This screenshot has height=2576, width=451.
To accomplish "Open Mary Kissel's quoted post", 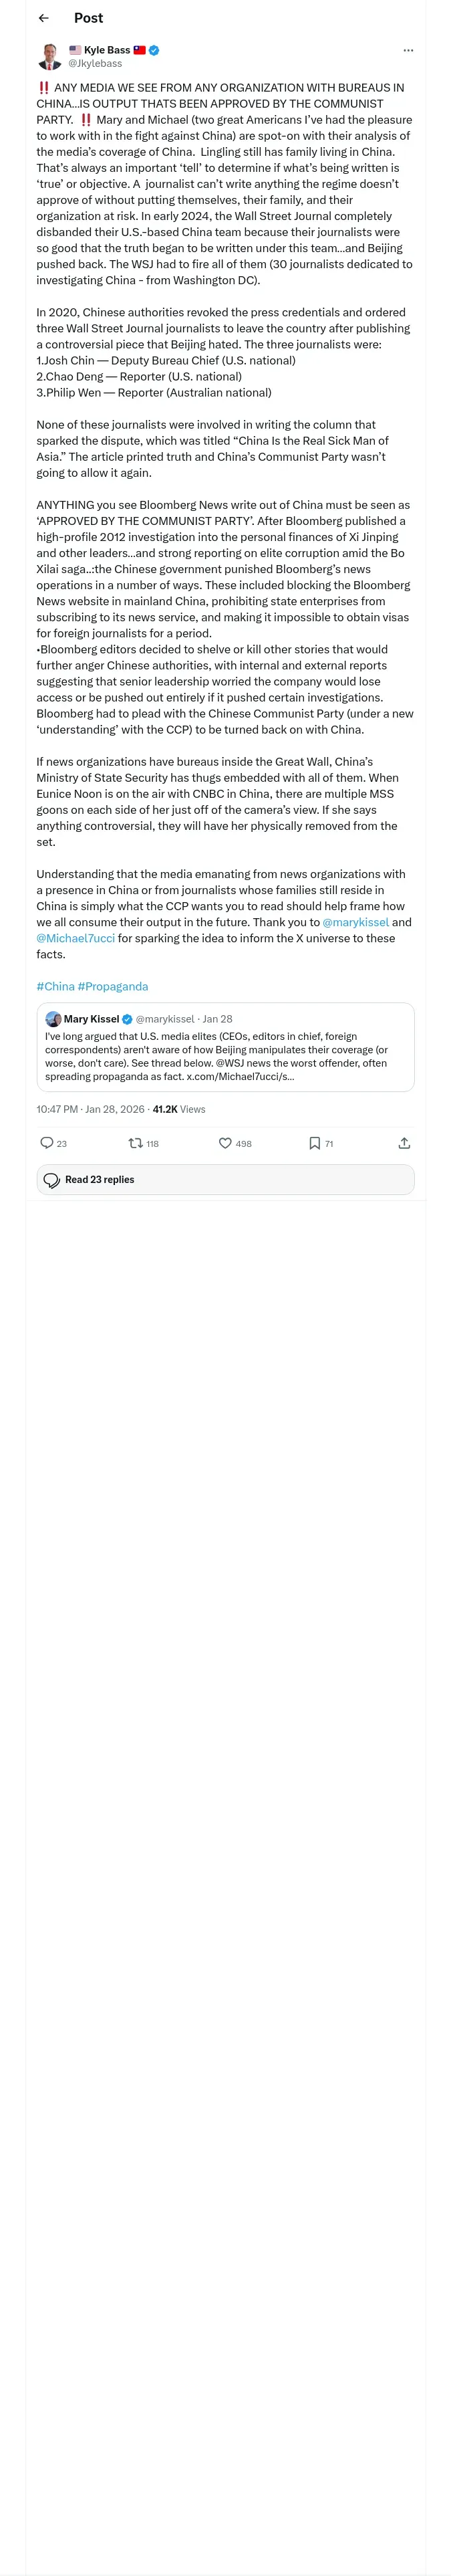I will pyautogui.click(x=225, y=1056).
